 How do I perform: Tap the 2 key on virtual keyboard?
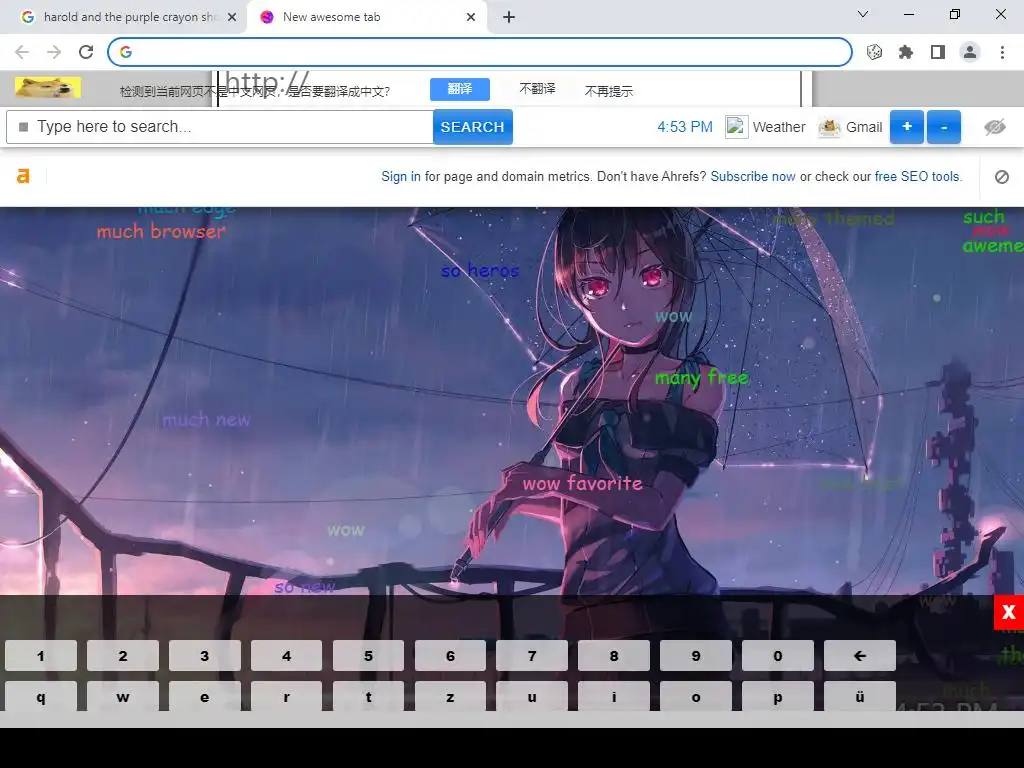[123, 656]
